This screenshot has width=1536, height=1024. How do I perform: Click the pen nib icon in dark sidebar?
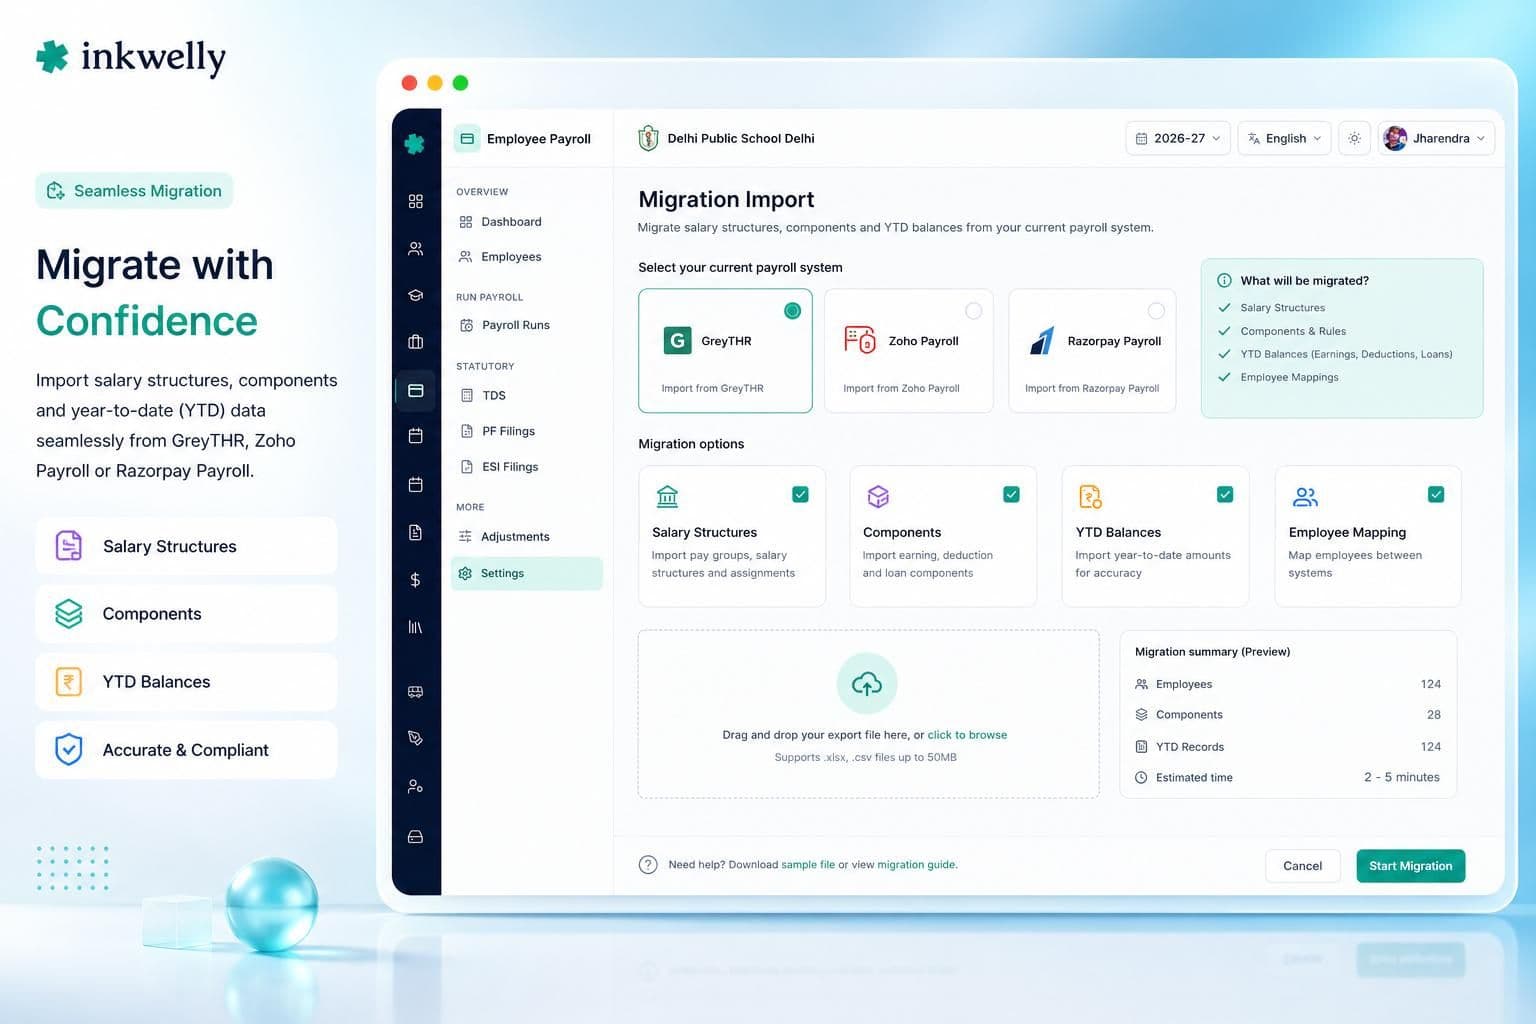(416, 738)
